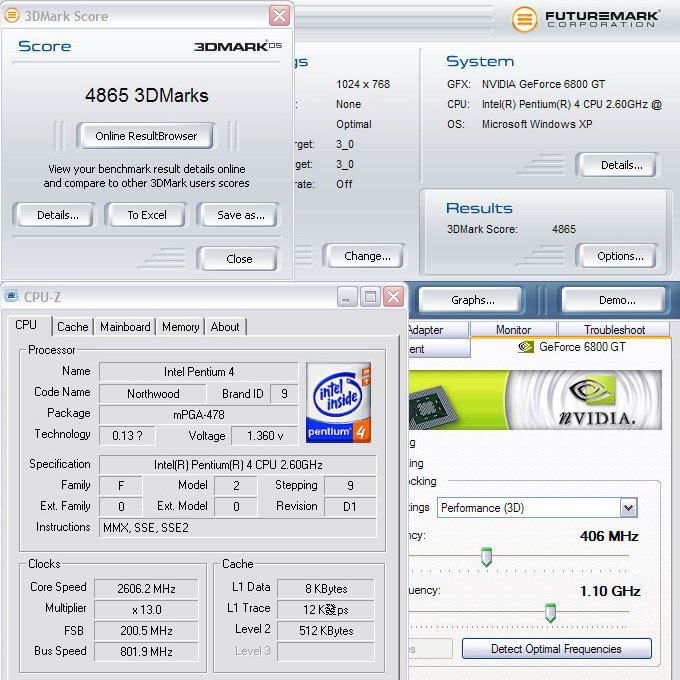
Task: Click the Intel Inside Pentium 4 logo
Action: (x=339, y=402)
